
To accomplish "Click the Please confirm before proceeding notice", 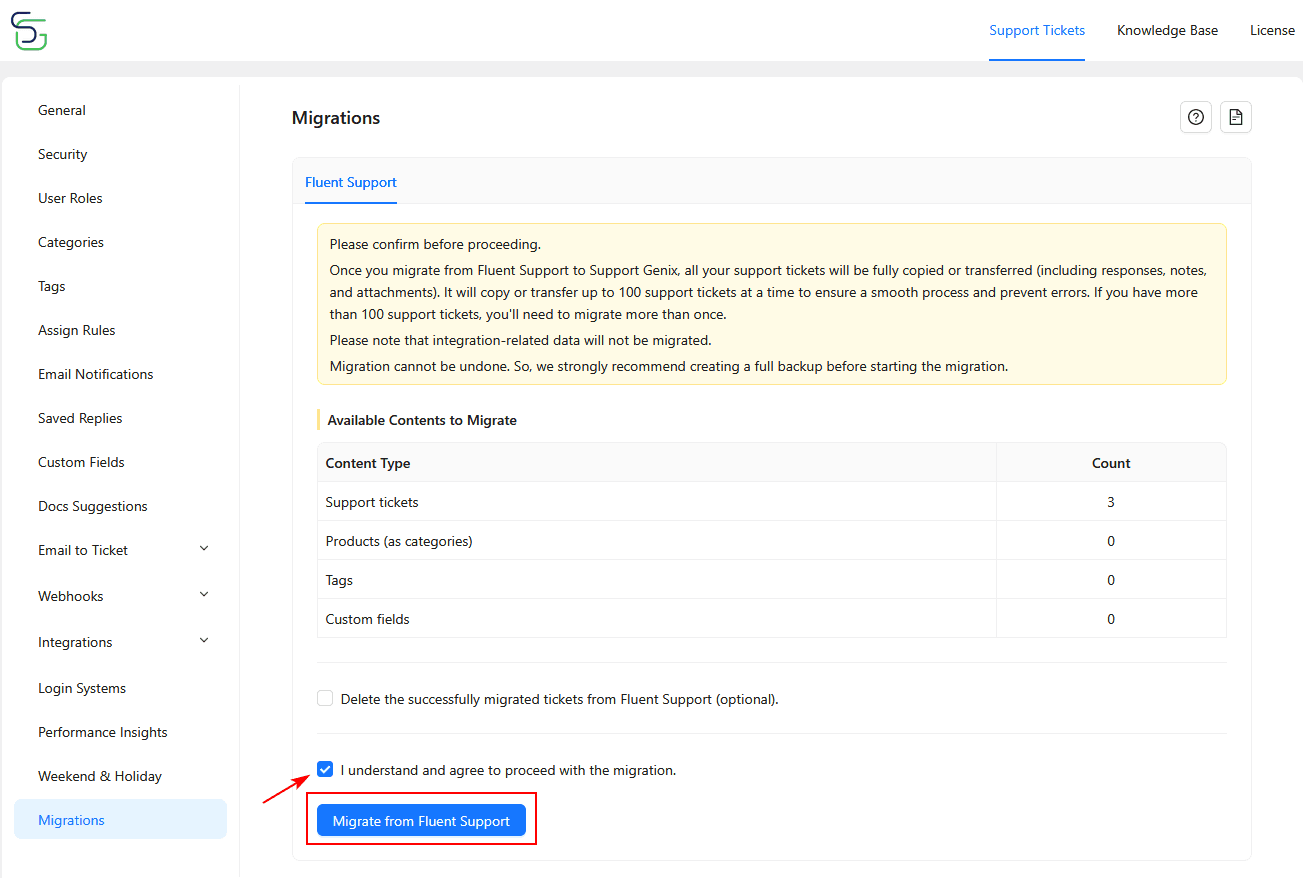I will coord(772,304).
